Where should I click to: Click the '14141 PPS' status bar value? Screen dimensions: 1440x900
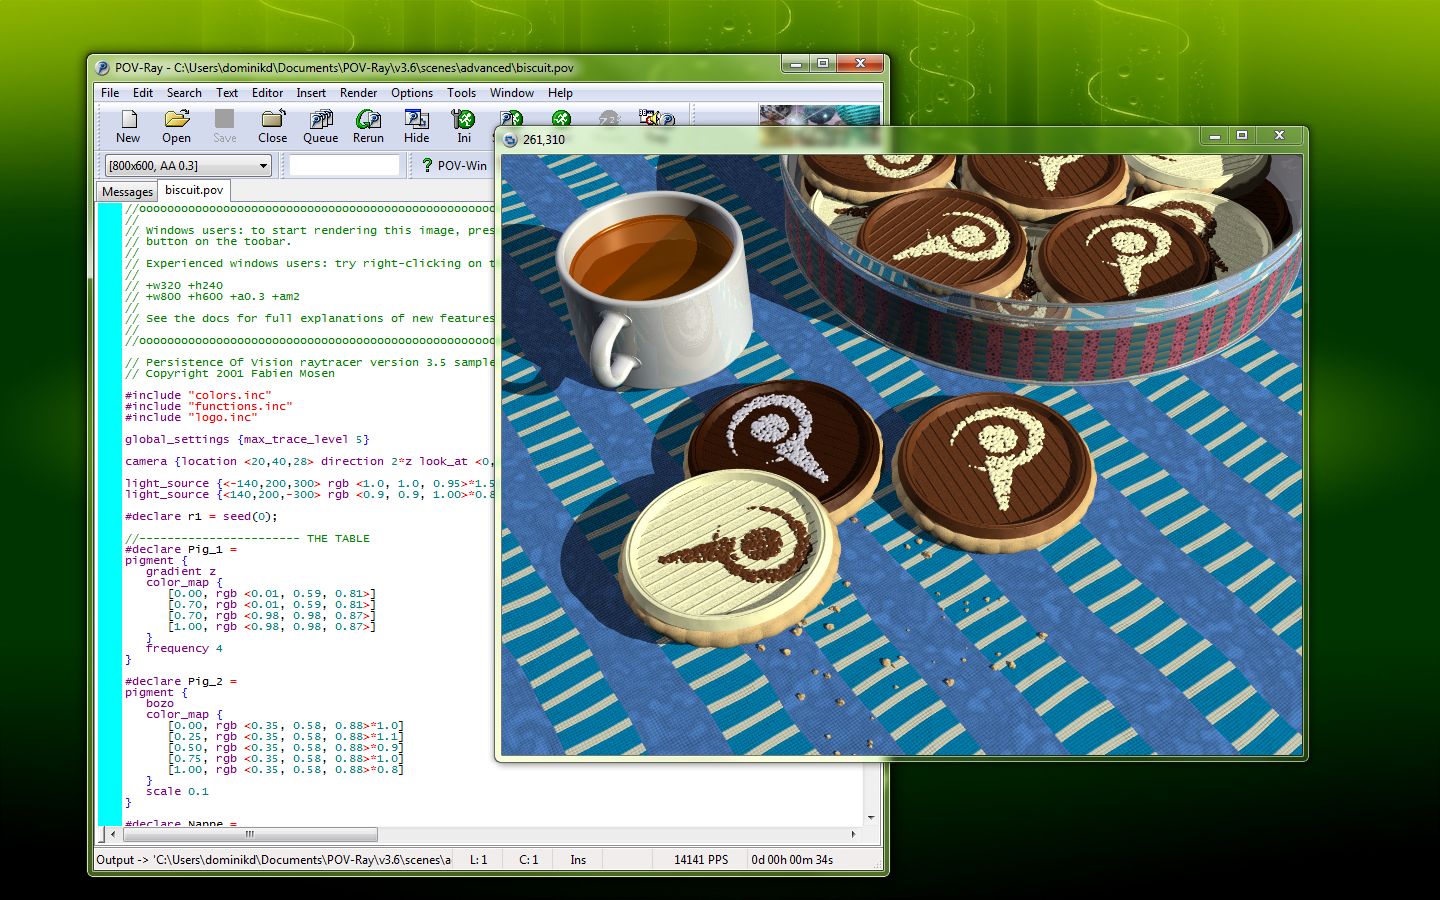[701, 859]
